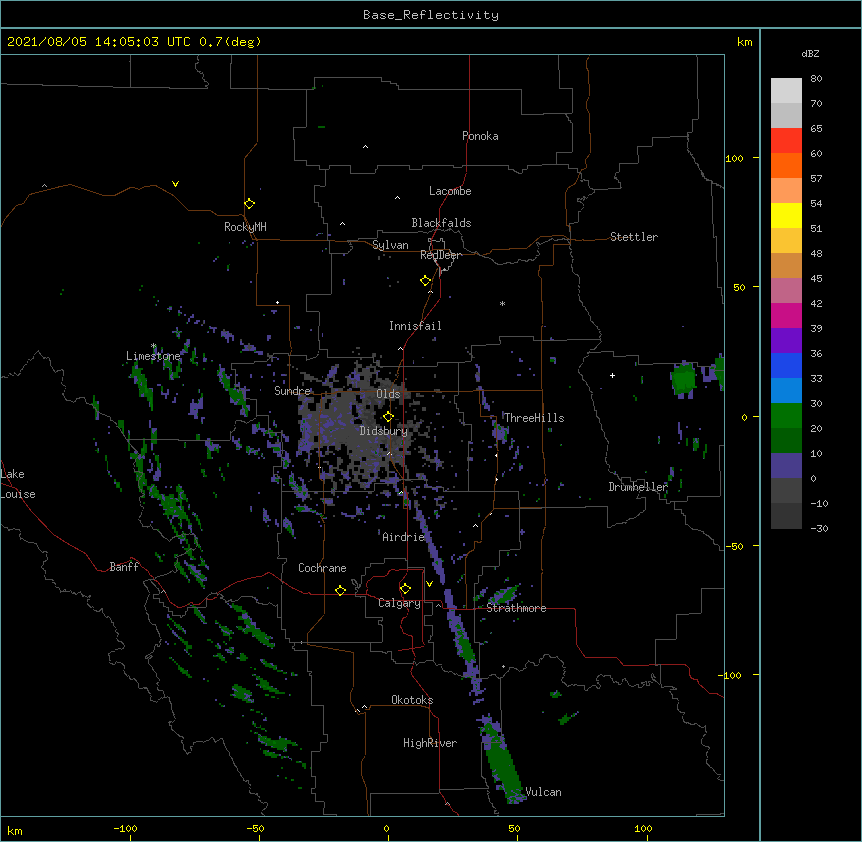Screen dimensions: 862x842
Task: Click the 57 value in dBZ legend
Action: pos(816,179)
